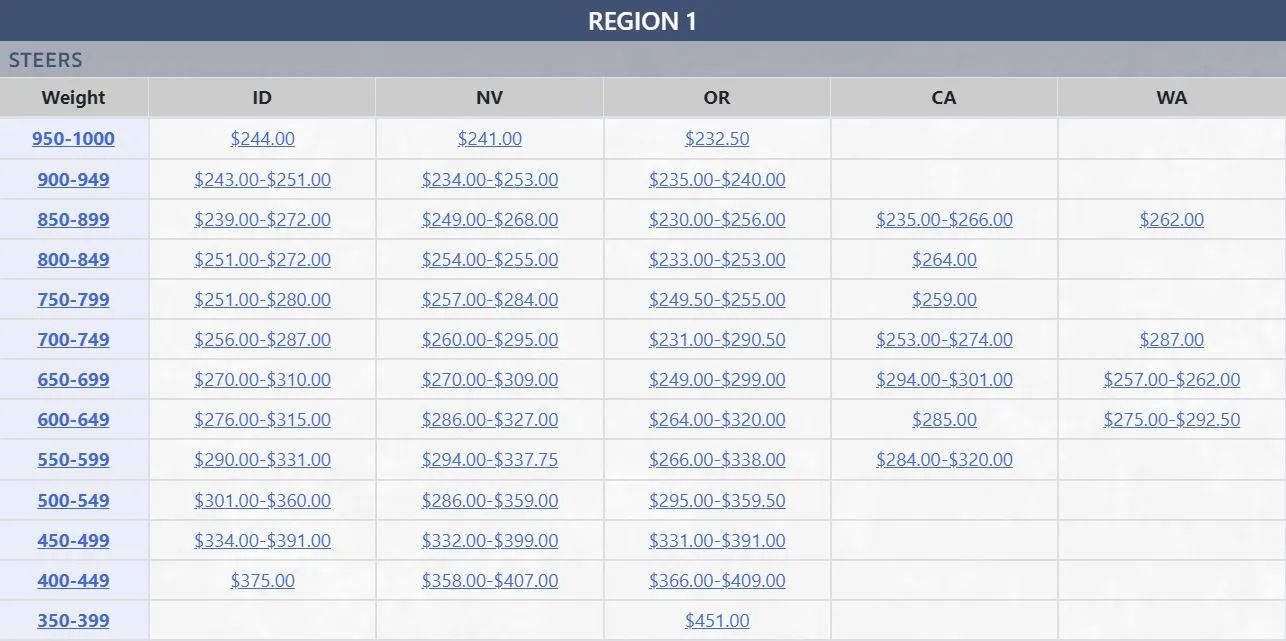Open WA range $257.00-$262.00
This screenshot has height=641, width=1286.
pos(1171,380)
